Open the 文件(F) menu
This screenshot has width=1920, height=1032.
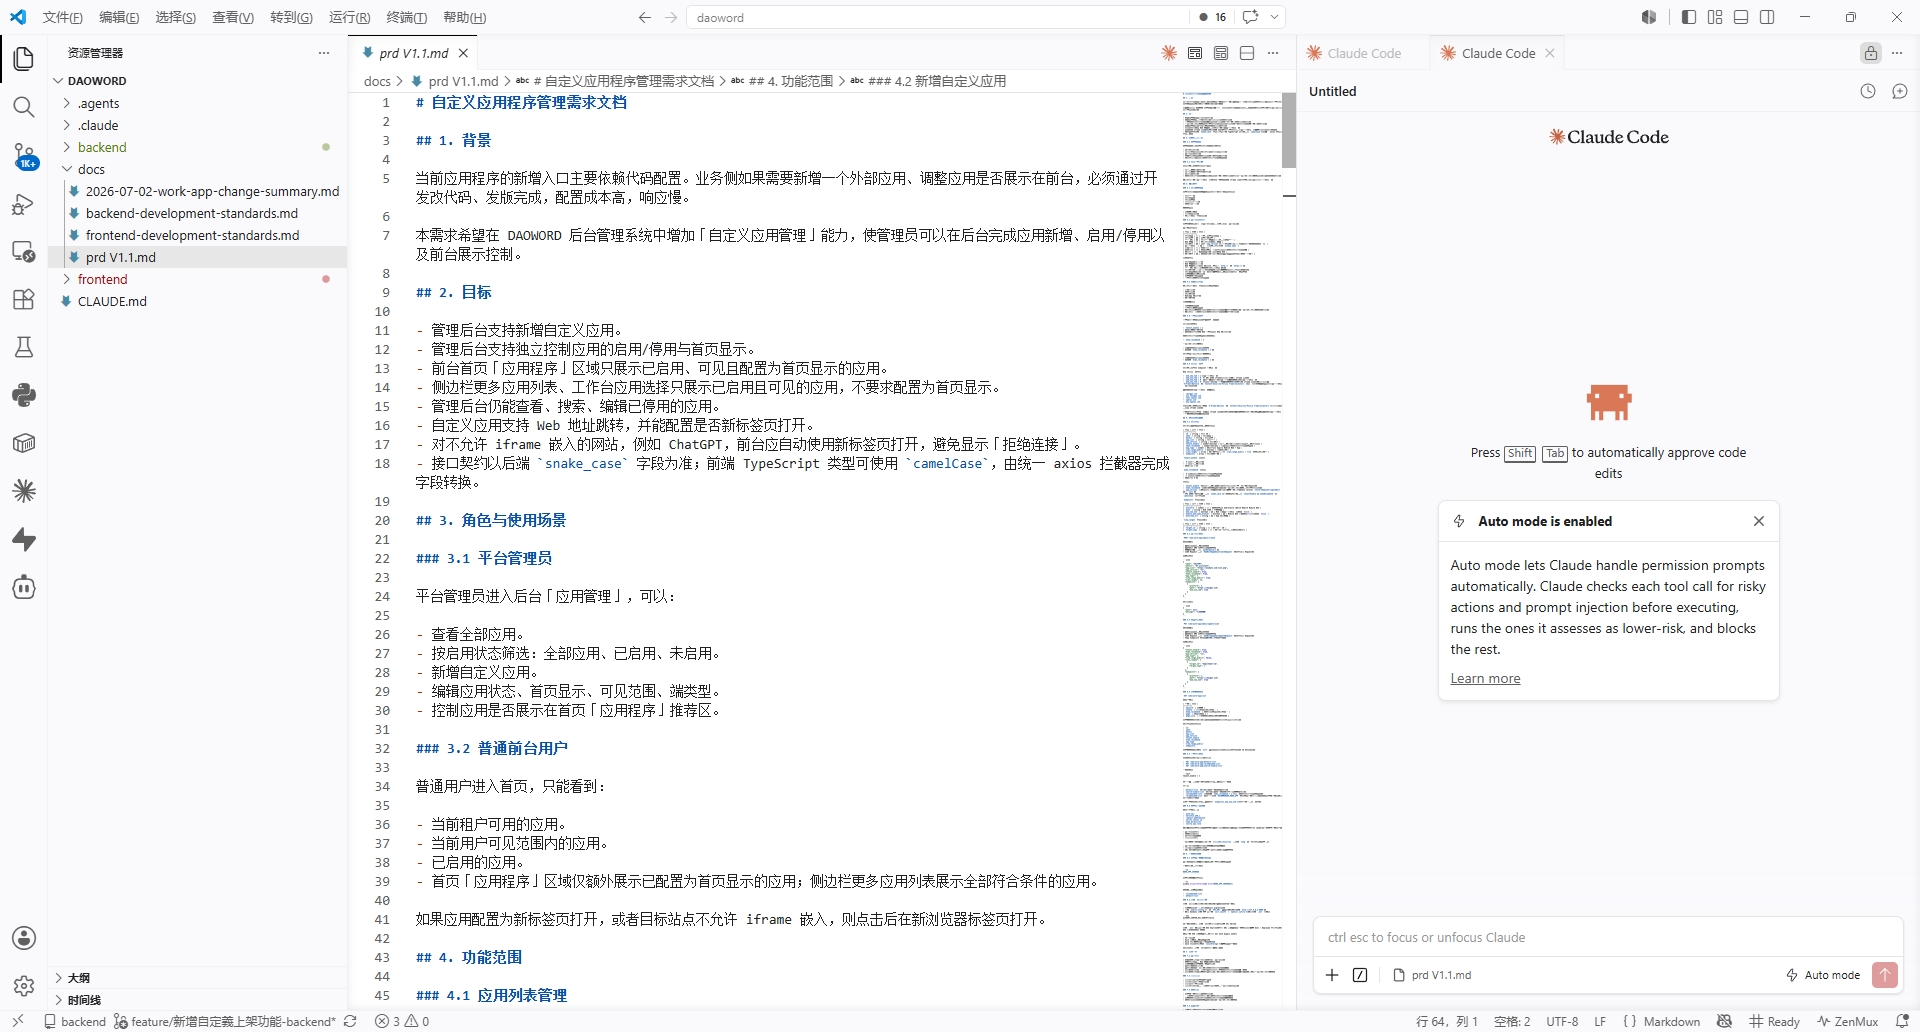click(63, 17)
